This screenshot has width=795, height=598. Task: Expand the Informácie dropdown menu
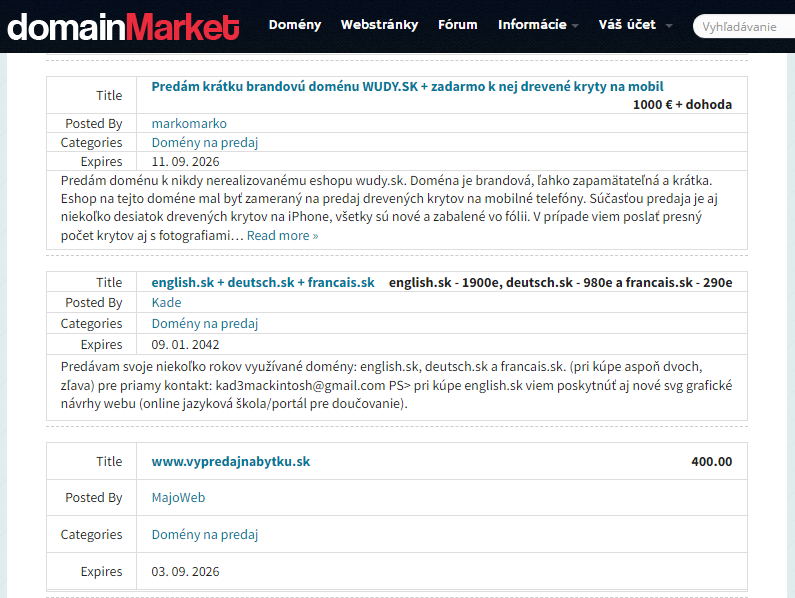[x=538, y=25]
